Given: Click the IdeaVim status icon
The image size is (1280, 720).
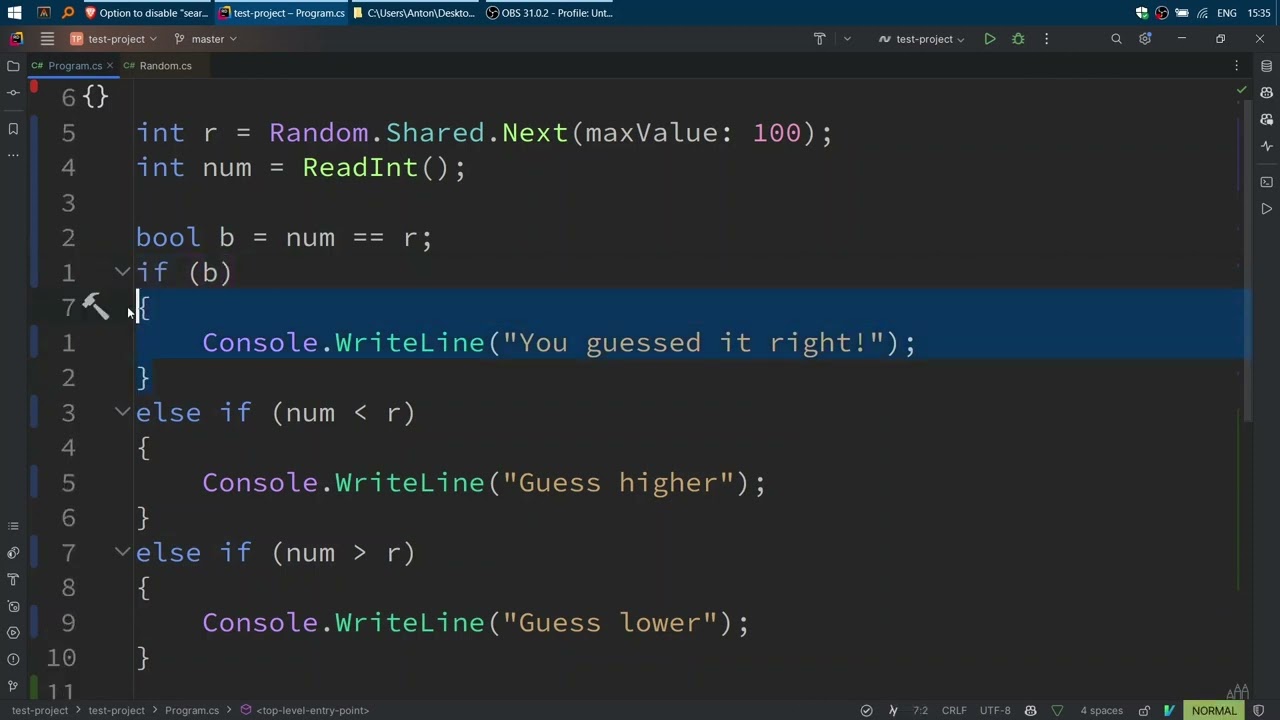Looking at the screenshot, I should (1169, 710).
